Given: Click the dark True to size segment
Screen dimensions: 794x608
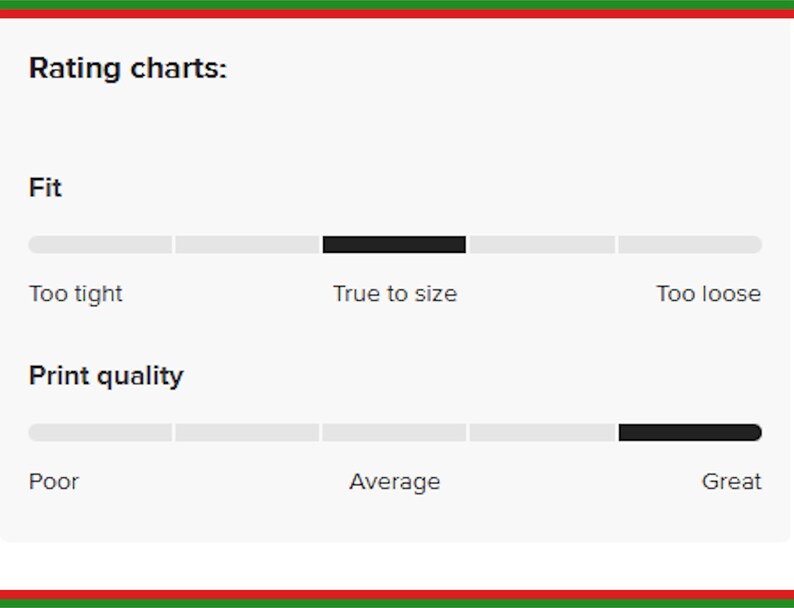Looking at the screenshot, I should coord(394,245).
